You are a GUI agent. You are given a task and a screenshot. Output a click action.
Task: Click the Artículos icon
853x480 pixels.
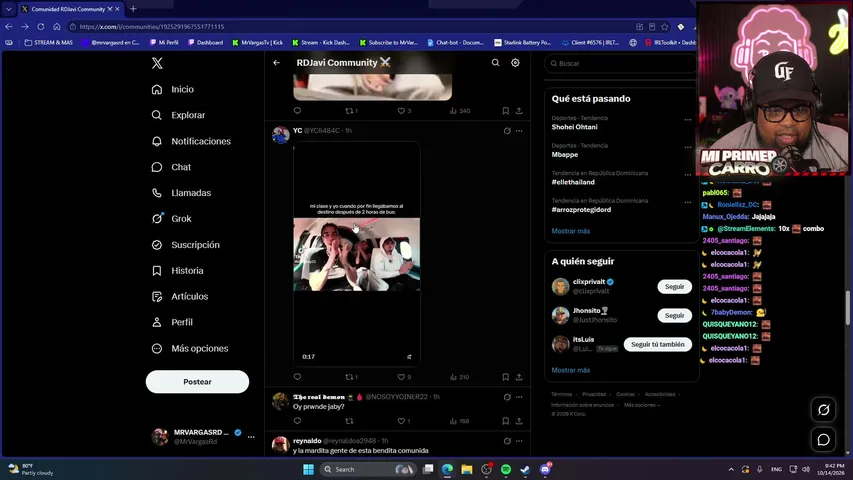pos(157,297)
